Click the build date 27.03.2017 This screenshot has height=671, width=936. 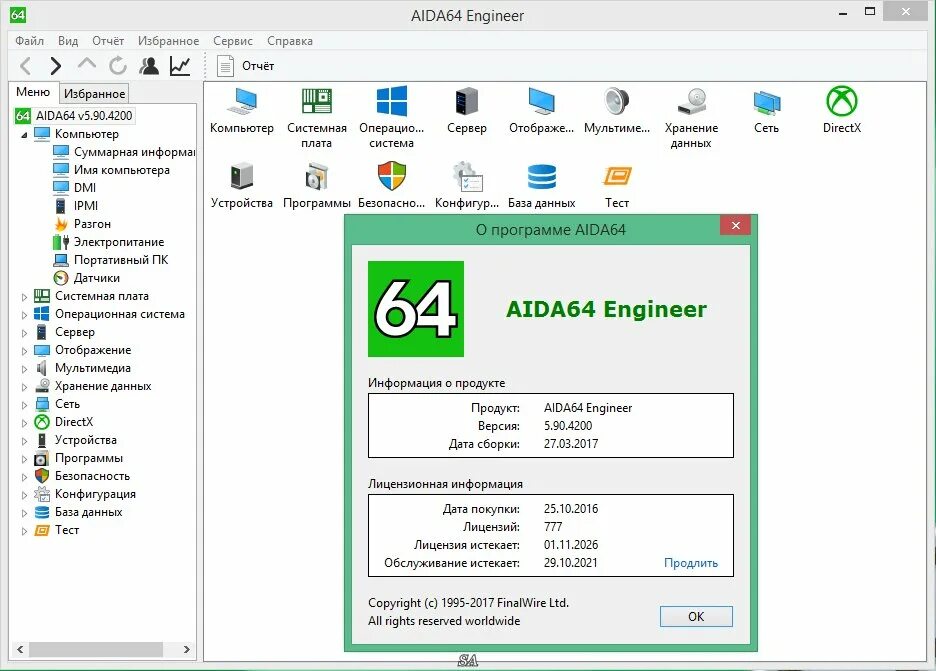pyautogui.click(x=571, y=444)
